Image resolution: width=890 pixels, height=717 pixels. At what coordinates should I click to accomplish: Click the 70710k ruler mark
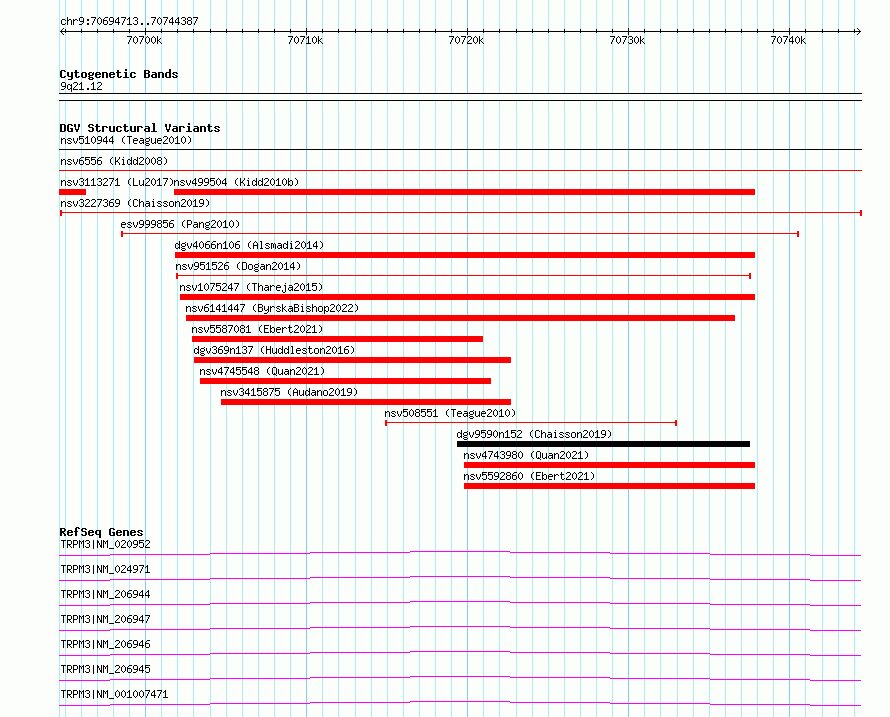point(305,40)
